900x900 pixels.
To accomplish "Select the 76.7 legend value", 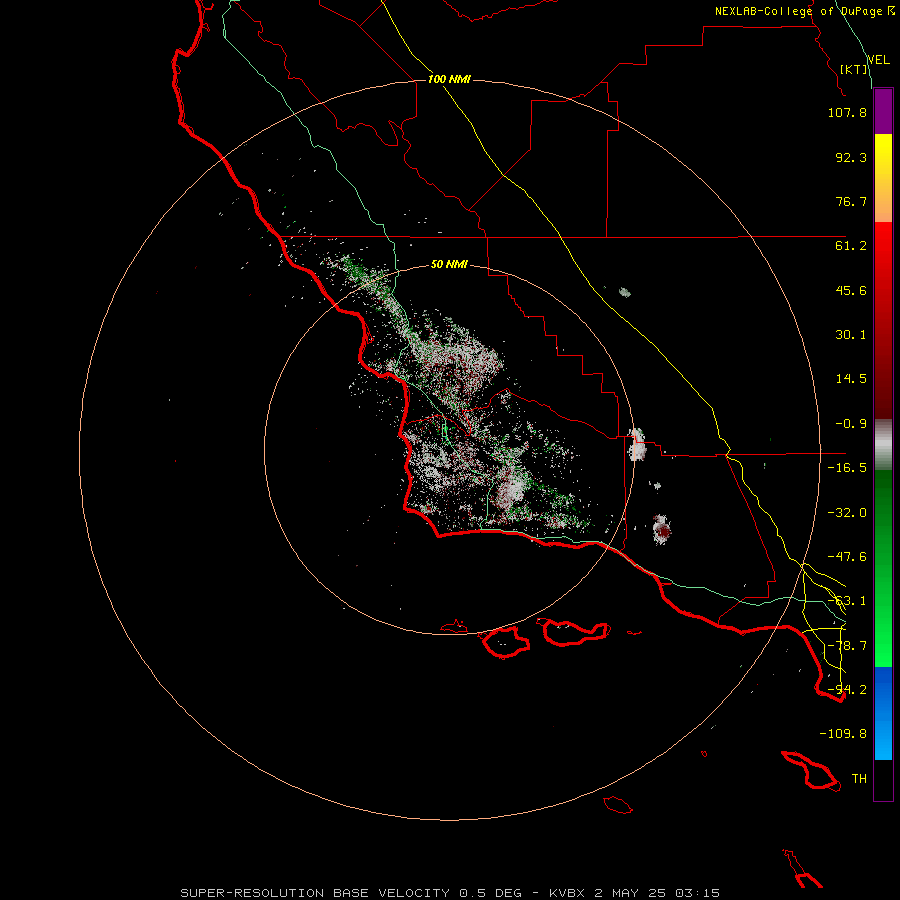I will (851, 201).
